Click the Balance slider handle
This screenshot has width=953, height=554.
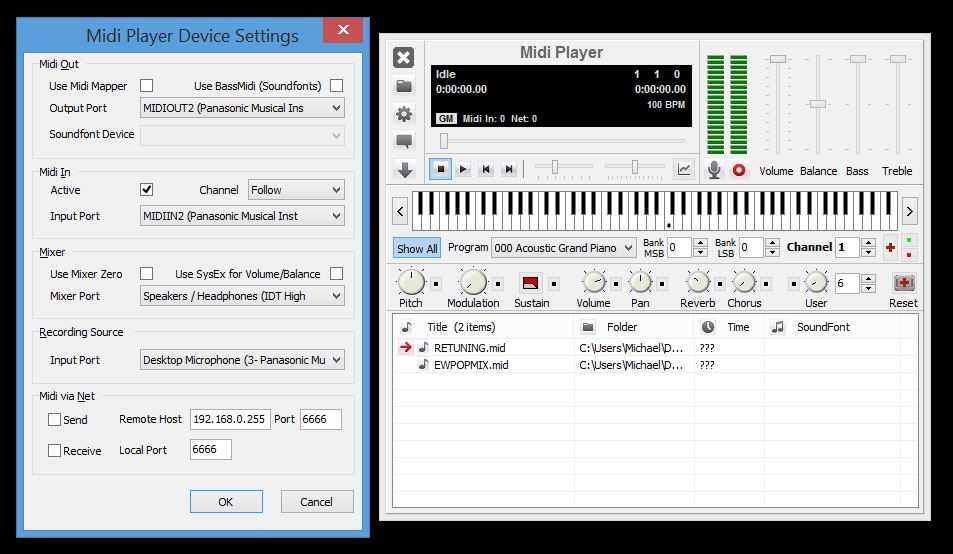[818, 104]
